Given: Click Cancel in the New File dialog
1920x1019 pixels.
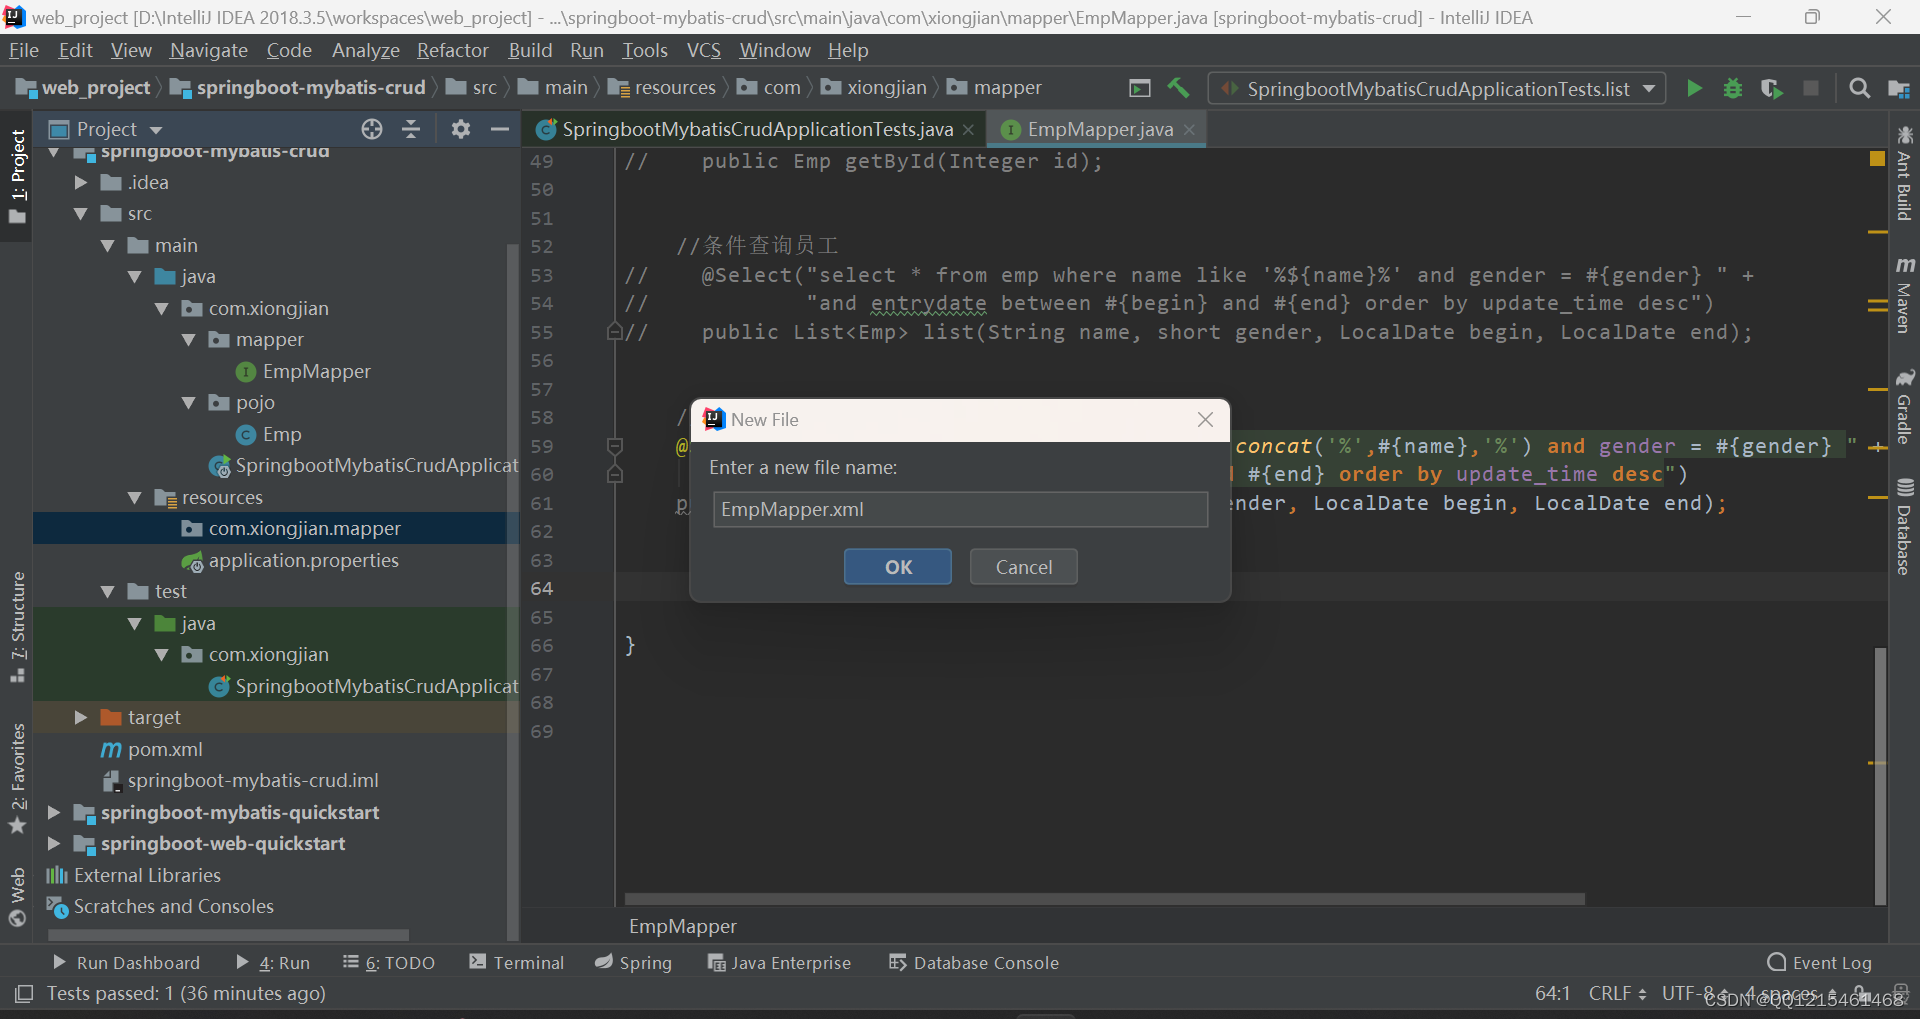Looking at the screenshot, I should point(1024,567).
